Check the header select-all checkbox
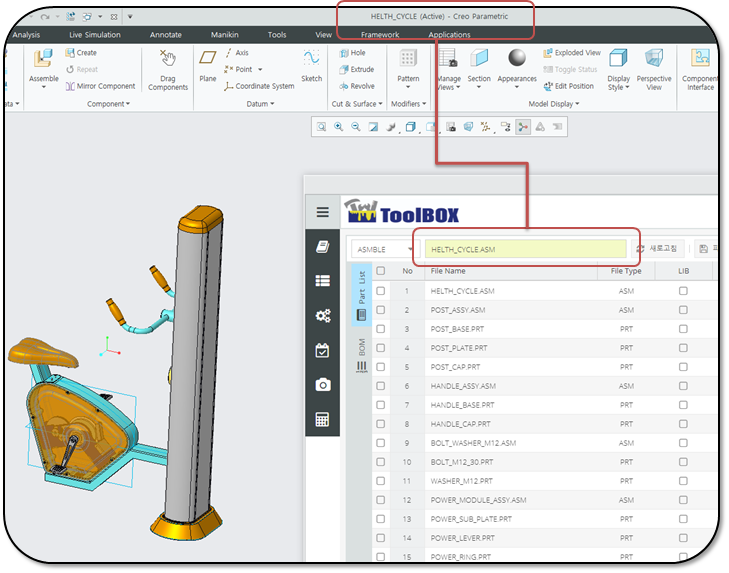 [381, 271]
